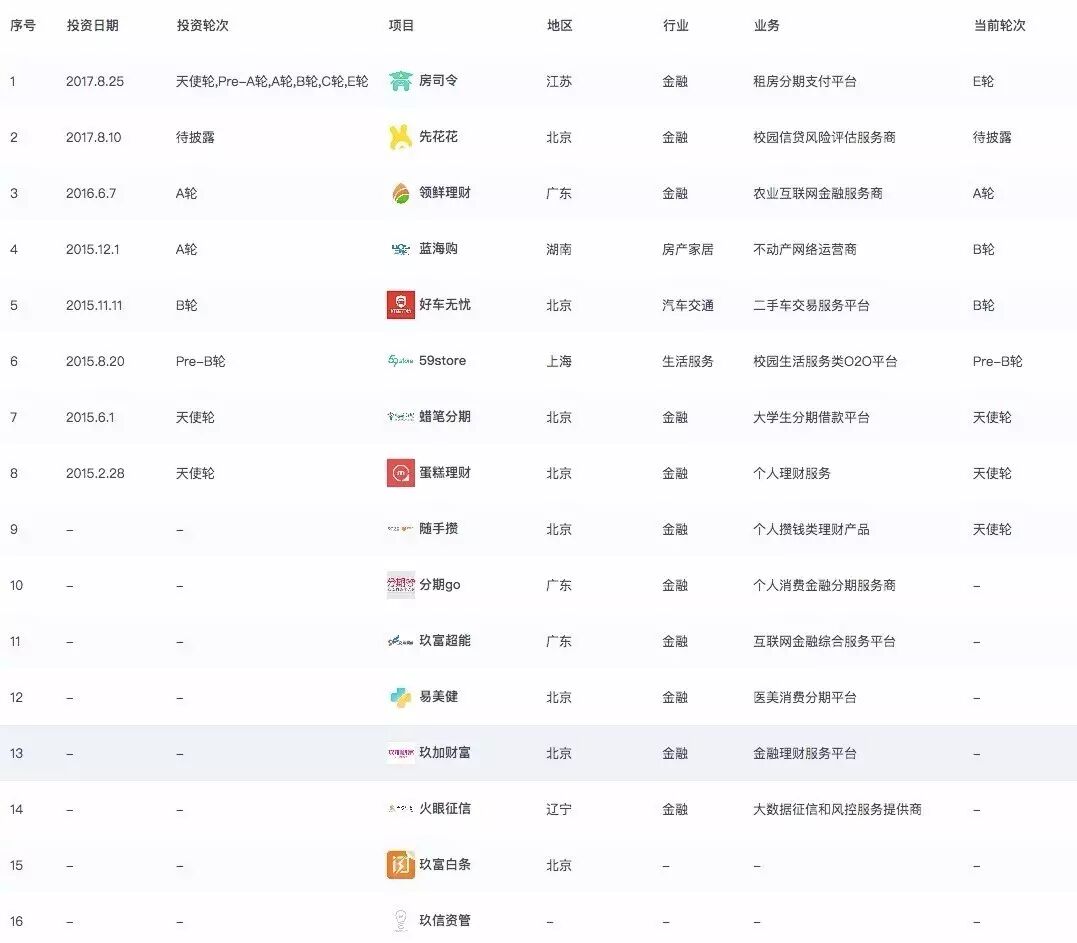Open the 好车无忧 project link
The height and width of the screenshot is (943, 1077).
(x=445, y=305)
